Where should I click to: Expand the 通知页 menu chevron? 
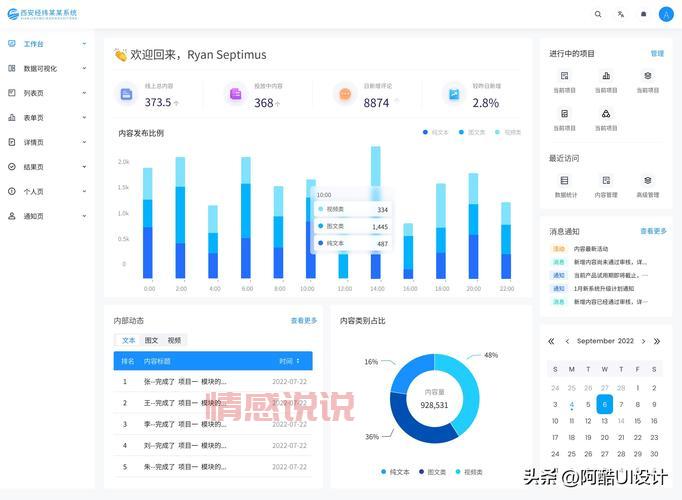point(84,216)
